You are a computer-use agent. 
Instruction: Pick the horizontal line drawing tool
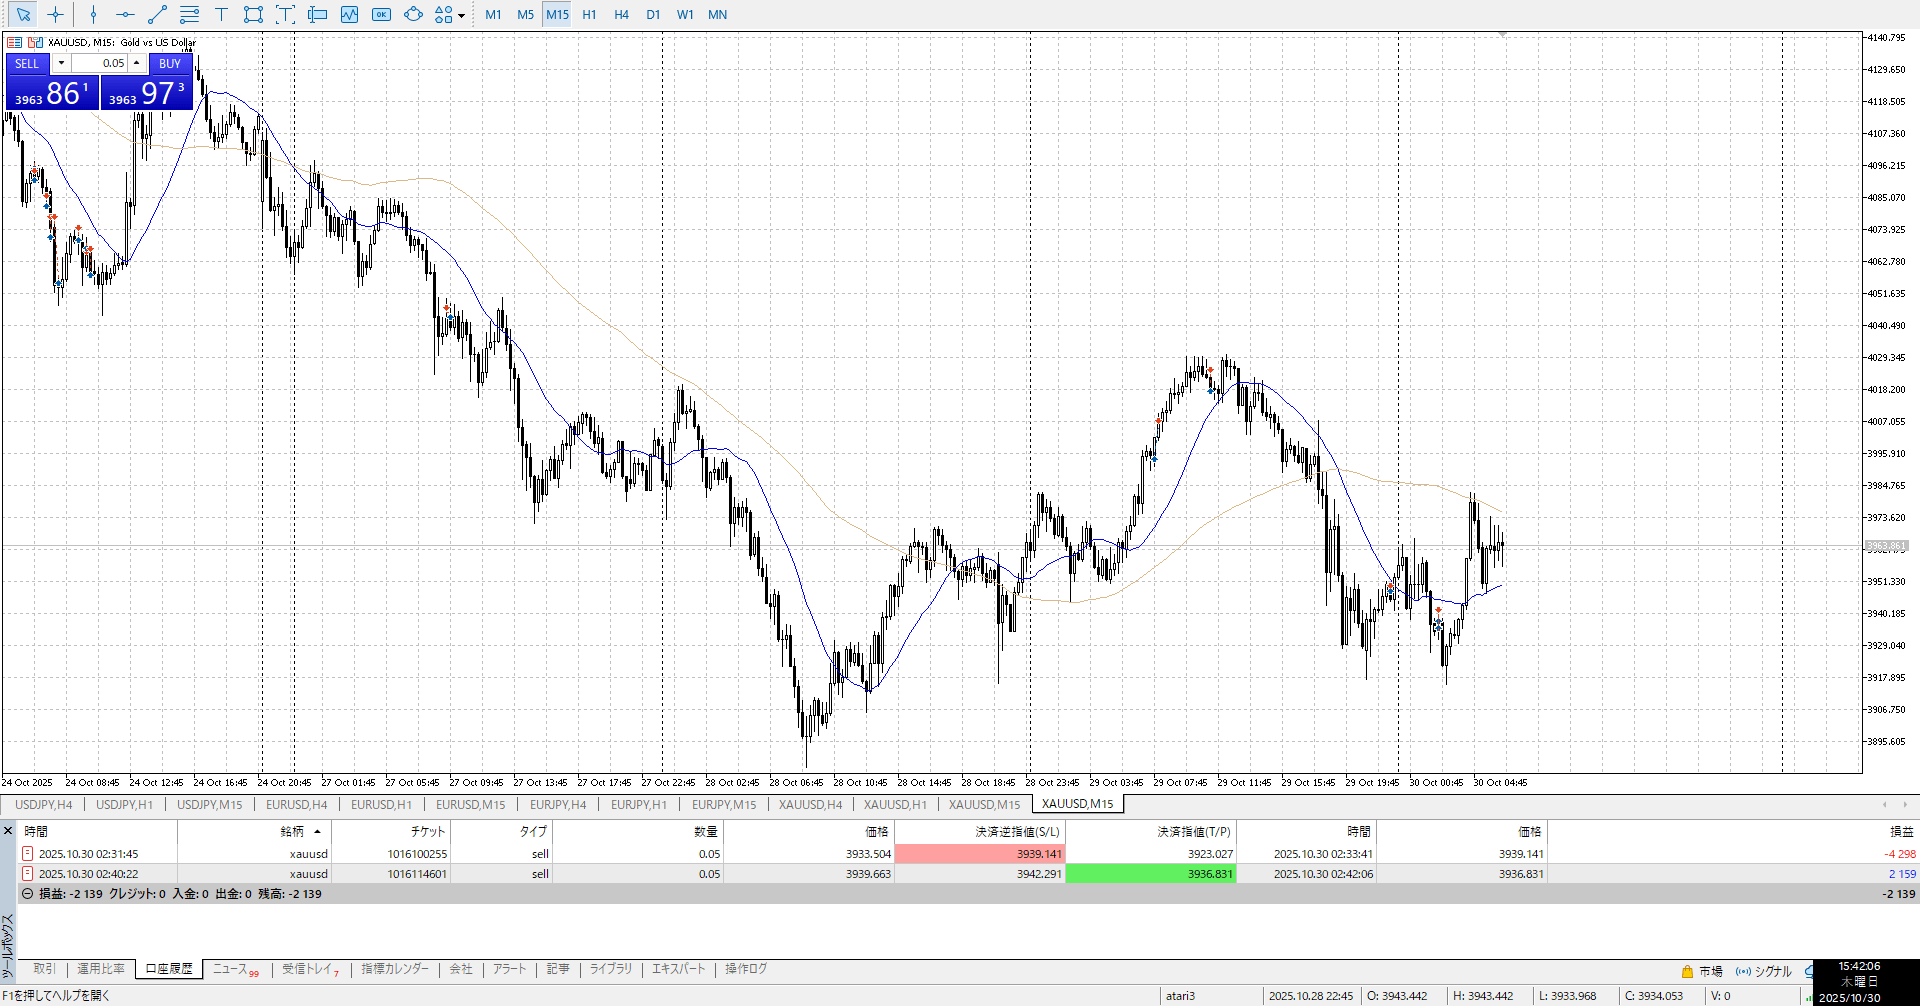click(125, 15)
